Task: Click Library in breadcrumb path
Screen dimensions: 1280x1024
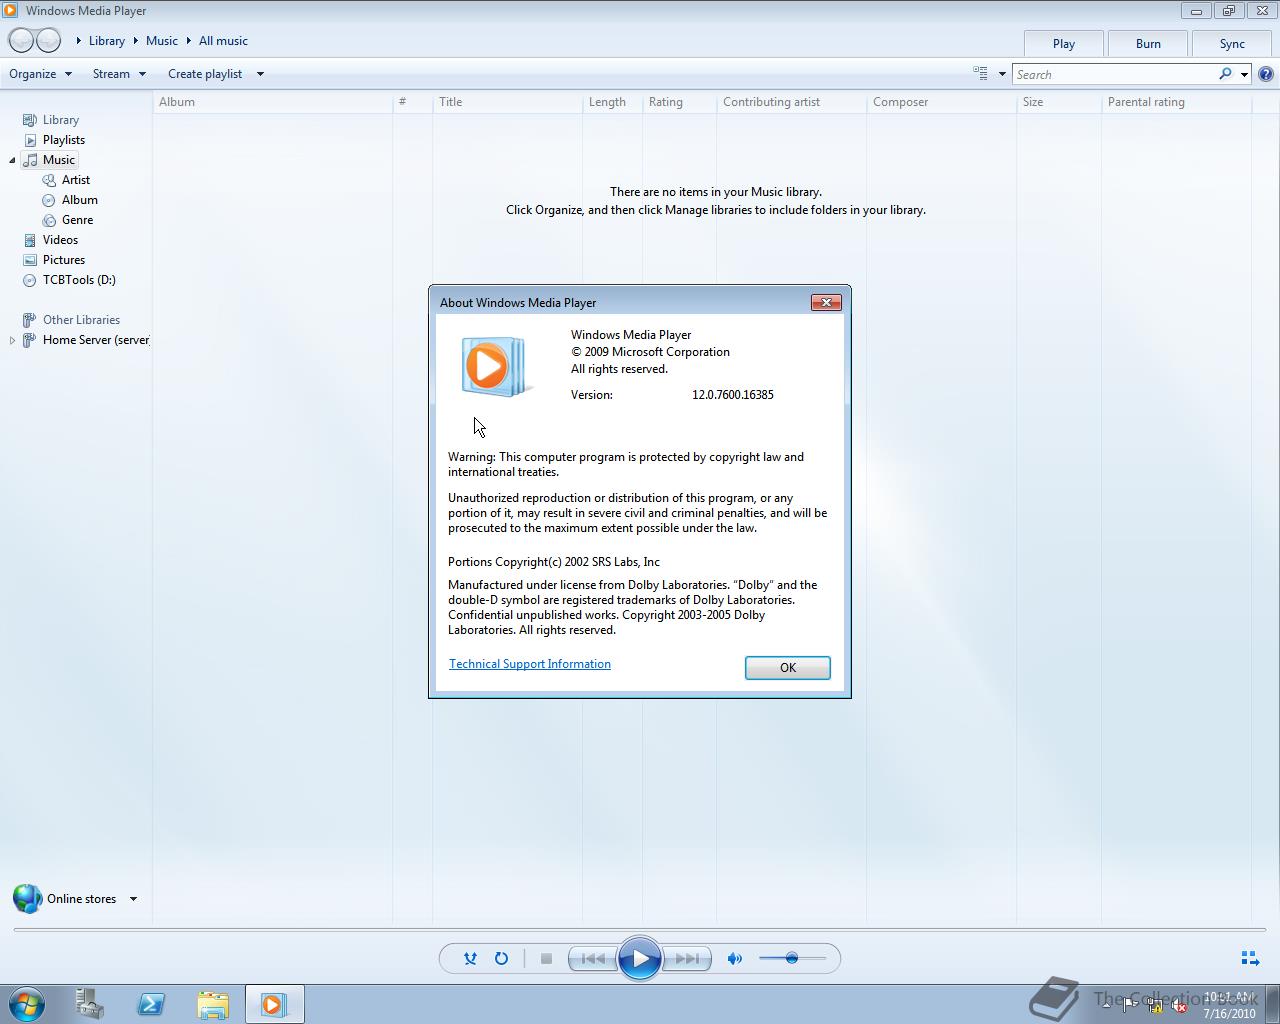Action: [x=107, y=41]
